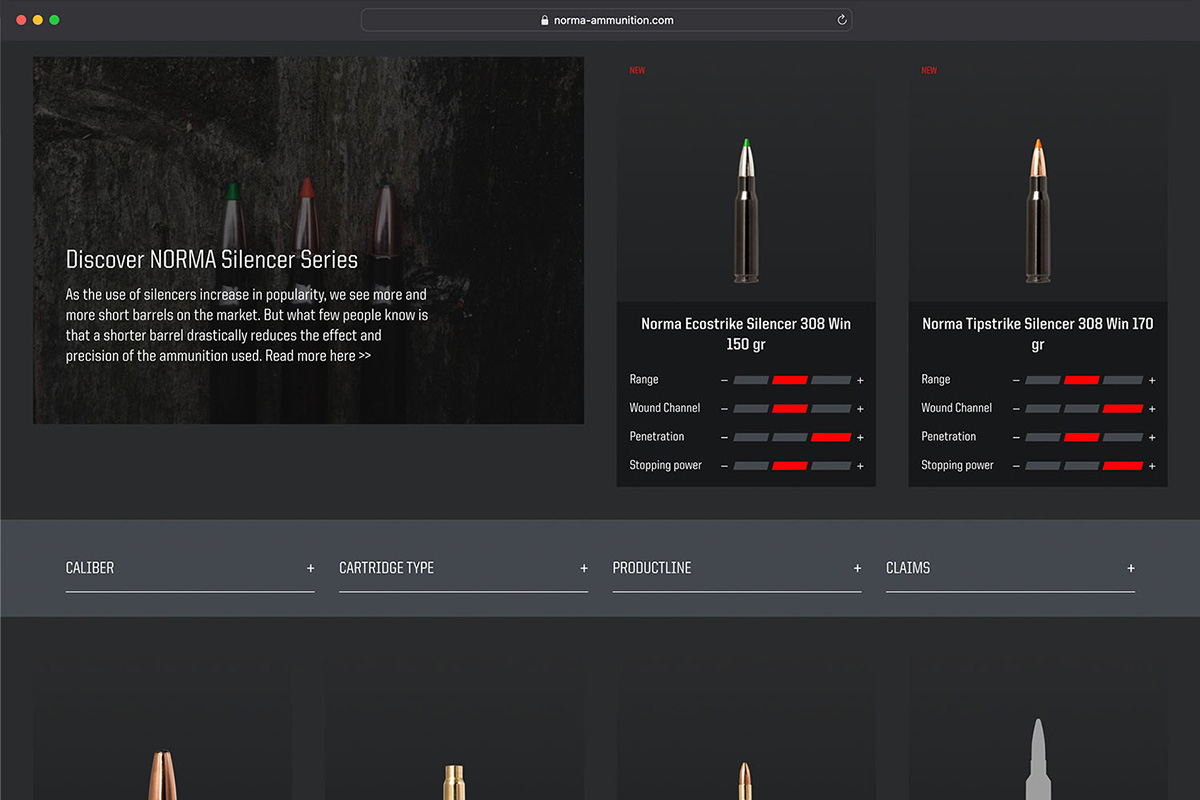Click the Ecostrike Range rating bar
Viewport: 1200px width, 800px height.
[x=792, y=380]
